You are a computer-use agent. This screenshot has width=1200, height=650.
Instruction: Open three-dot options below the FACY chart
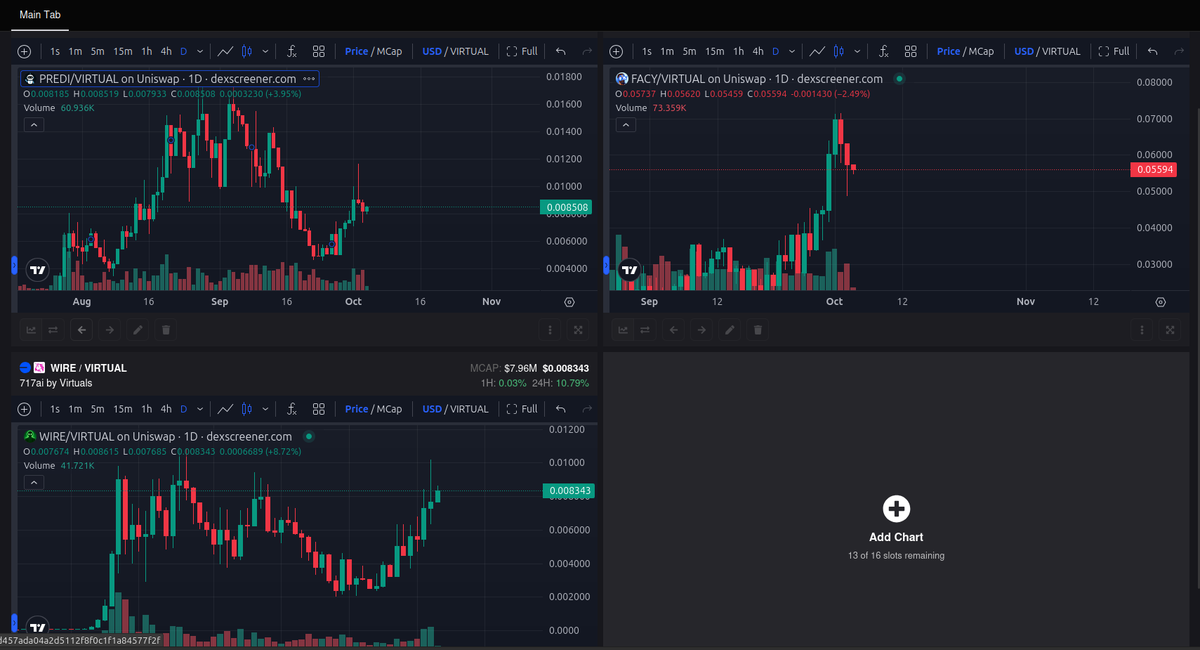pyautogui.click(x=1142, y=329)
